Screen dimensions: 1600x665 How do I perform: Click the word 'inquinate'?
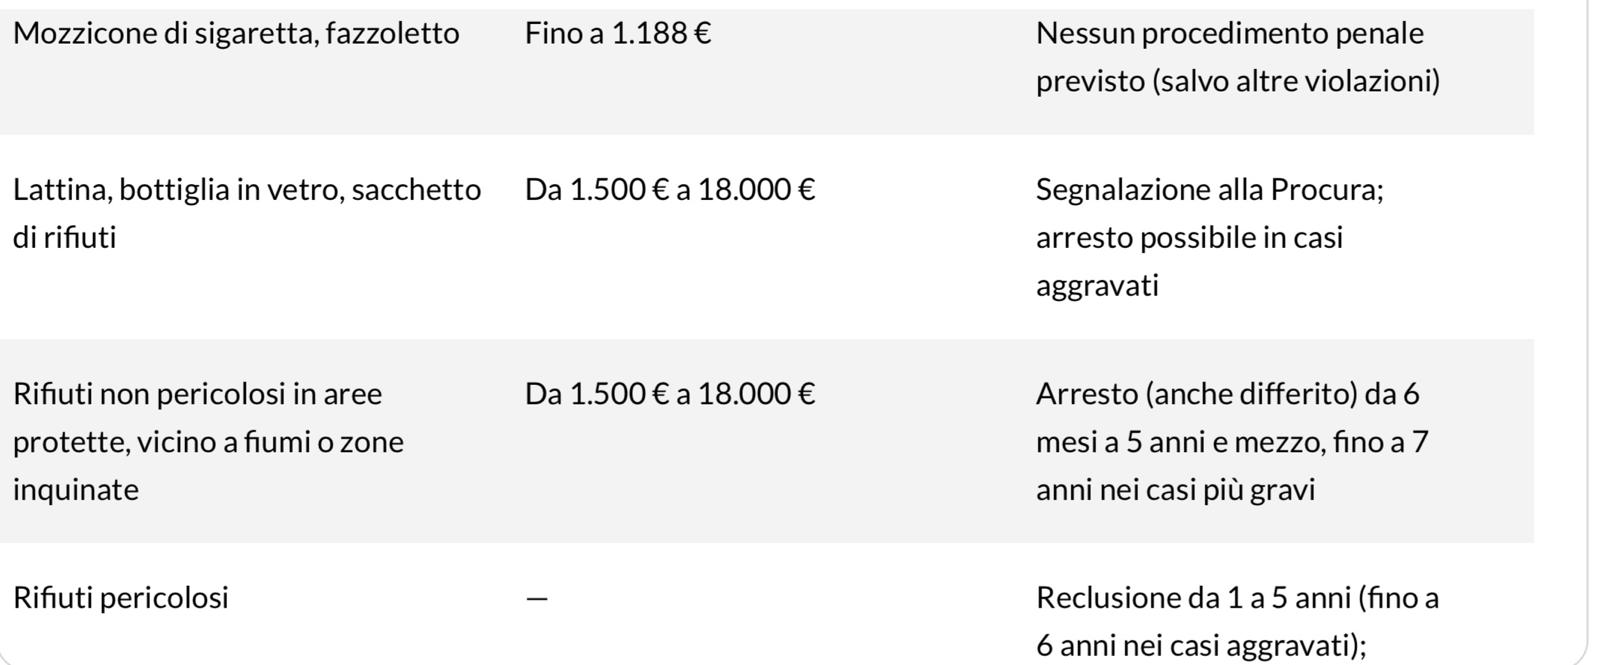(76, 489)
